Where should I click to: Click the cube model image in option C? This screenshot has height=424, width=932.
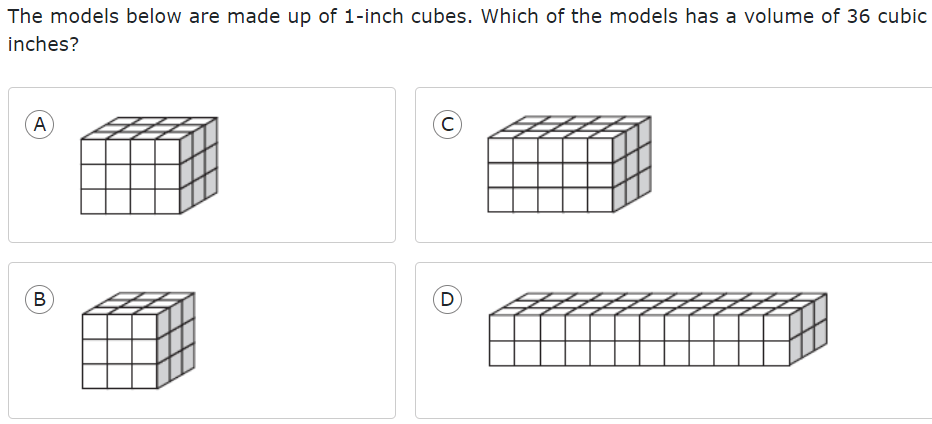[x=569, y=165]
